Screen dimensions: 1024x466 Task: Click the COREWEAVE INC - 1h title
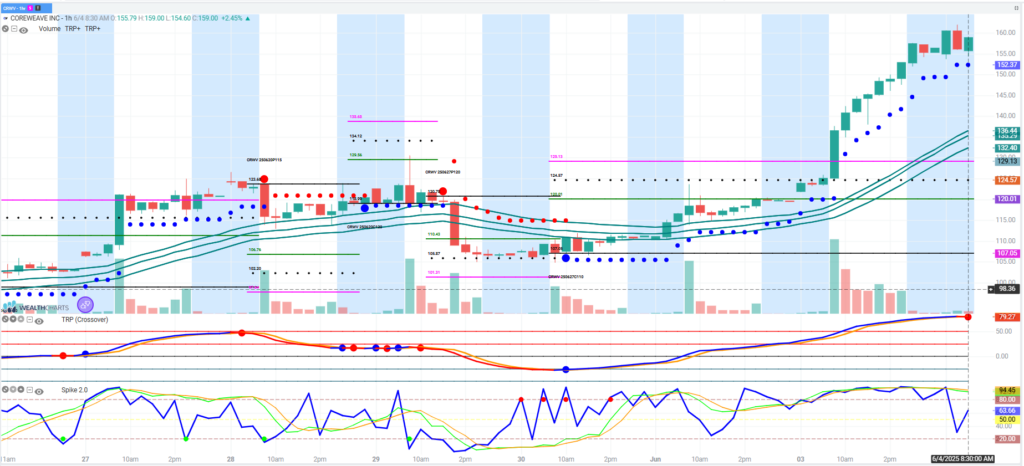point(41,18)
